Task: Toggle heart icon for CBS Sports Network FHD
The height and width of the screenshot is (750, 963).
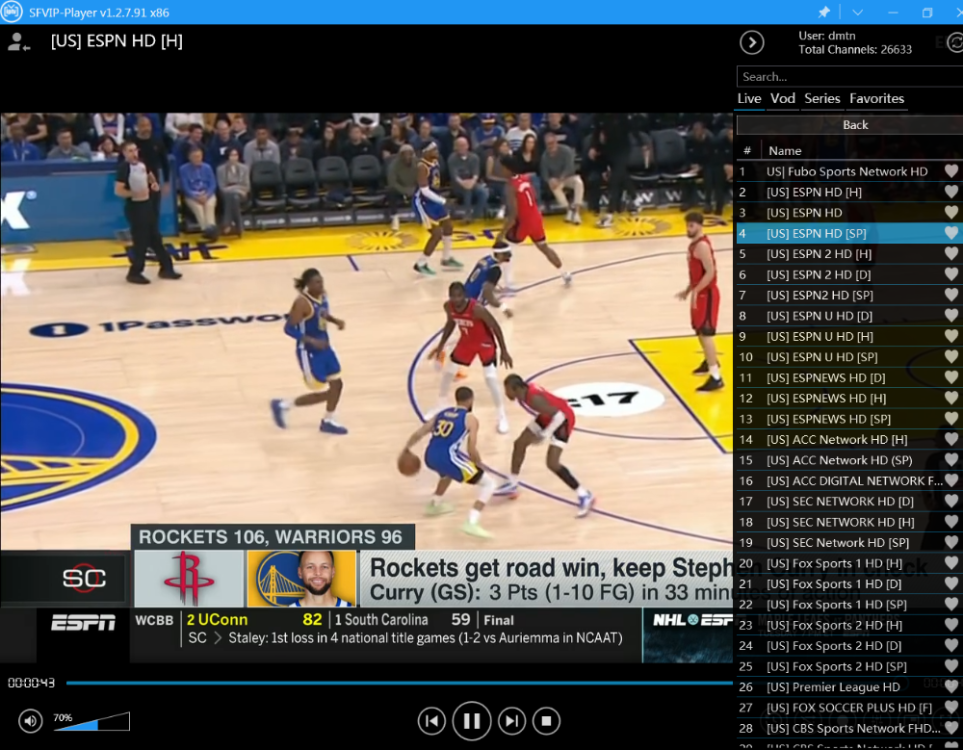Action: (x=951, y=728)
